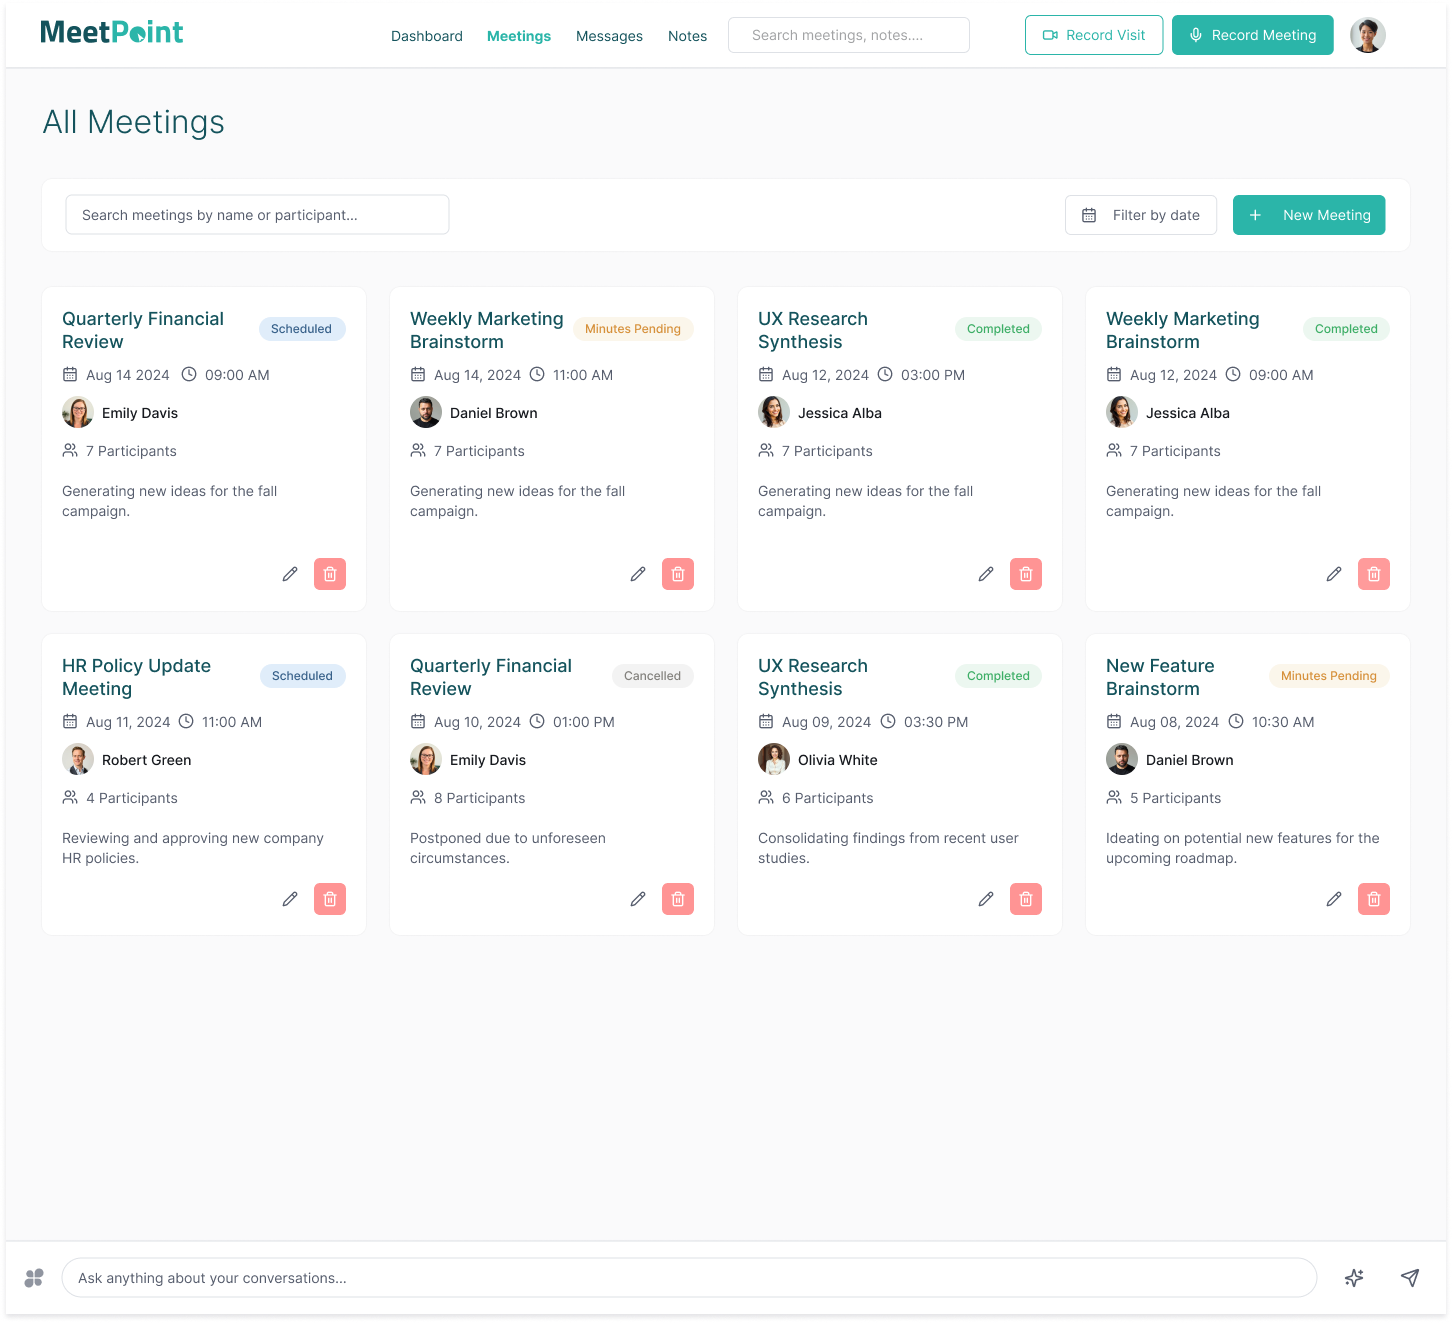Edit the Quarterly Financial Review scheduled meeting

pyautogui.click(x=290, y=574)
